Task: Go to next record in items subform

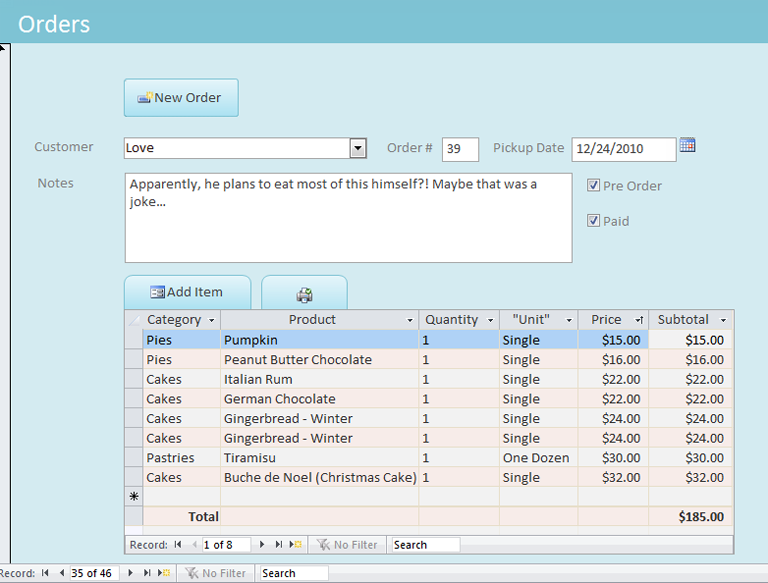Action: [x=263, y=545]
